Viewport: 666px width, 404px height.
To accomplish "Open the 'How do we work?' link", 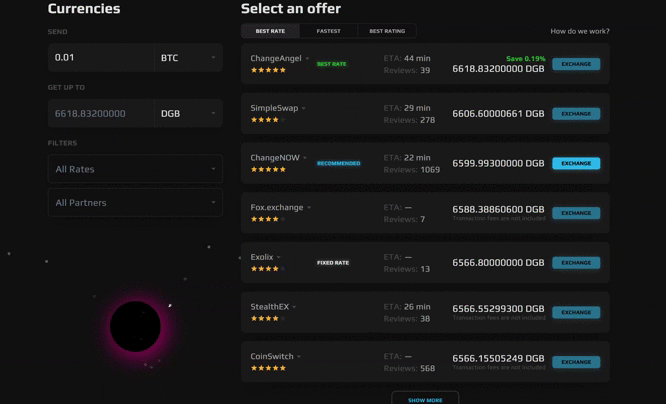I will tap(580, 31).
